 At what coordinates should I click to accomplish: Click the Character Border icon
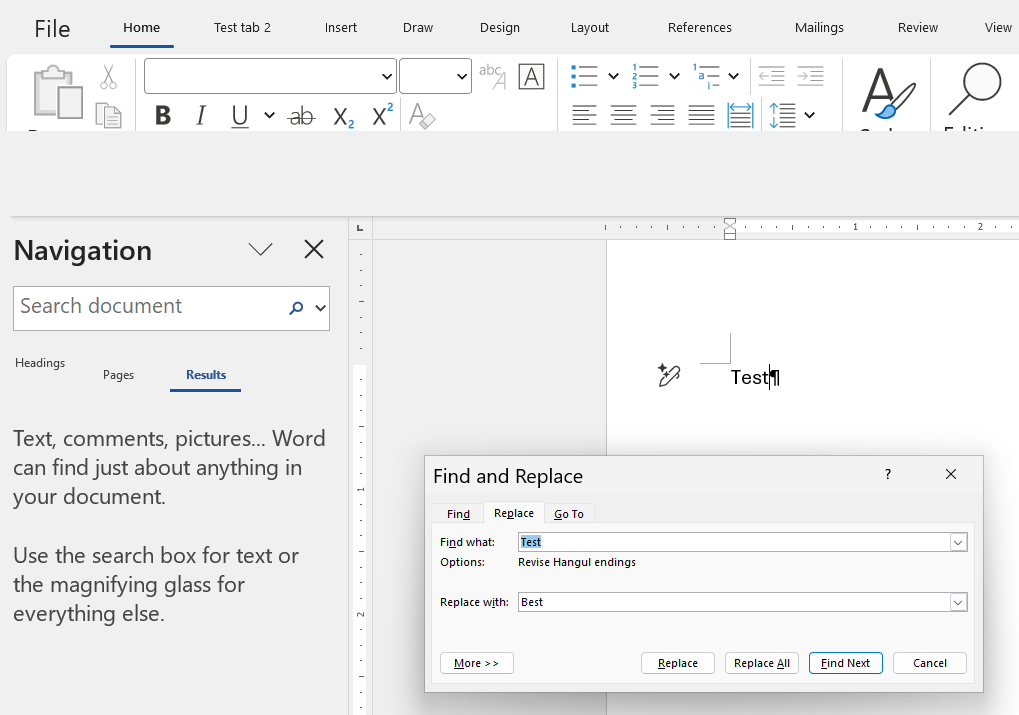pos(532,76)
